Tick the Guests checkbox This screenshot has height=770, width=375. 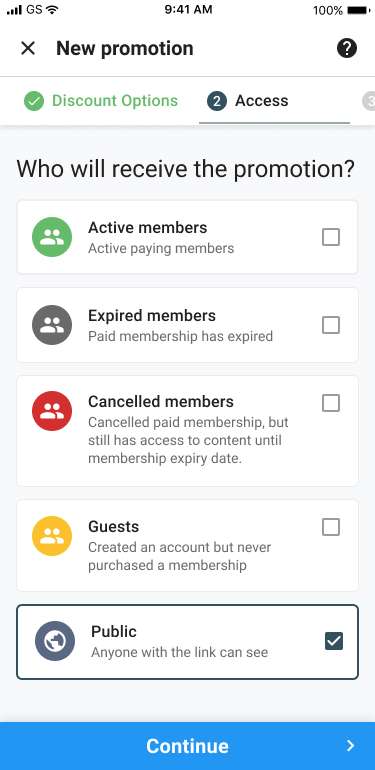coord(331,527)
